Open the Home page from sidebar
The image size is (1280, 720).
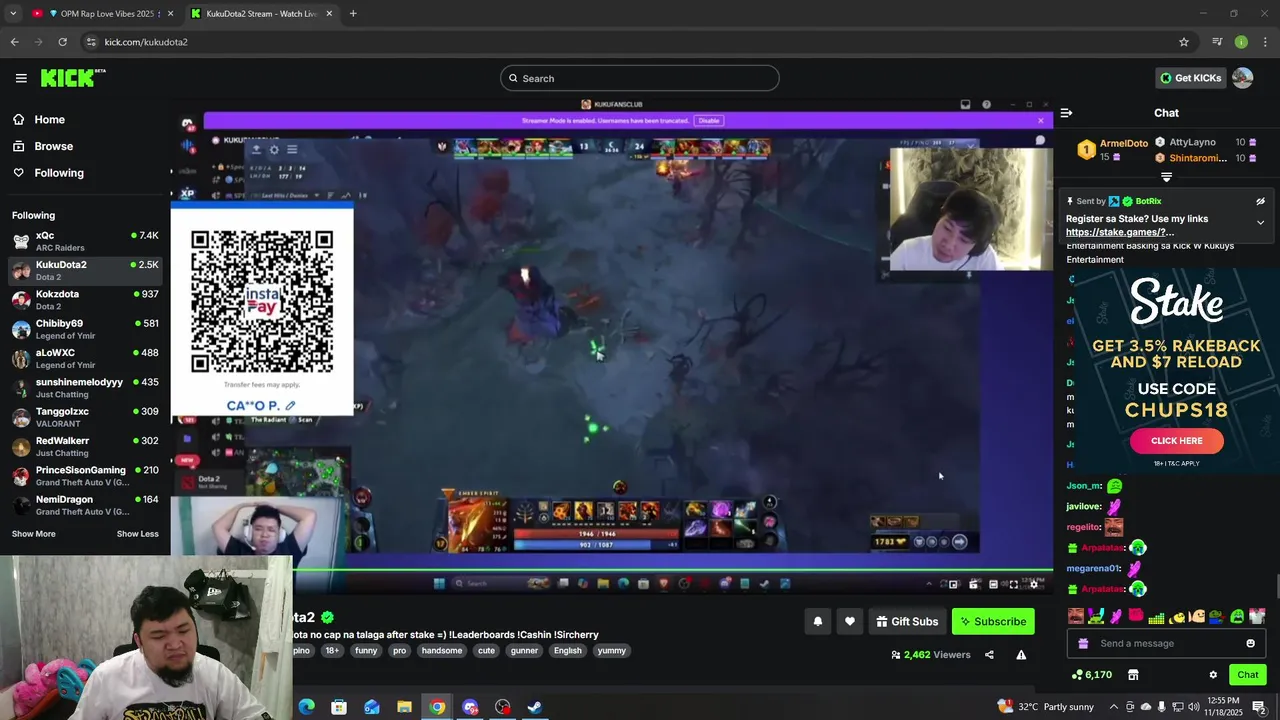click(39, 119)
